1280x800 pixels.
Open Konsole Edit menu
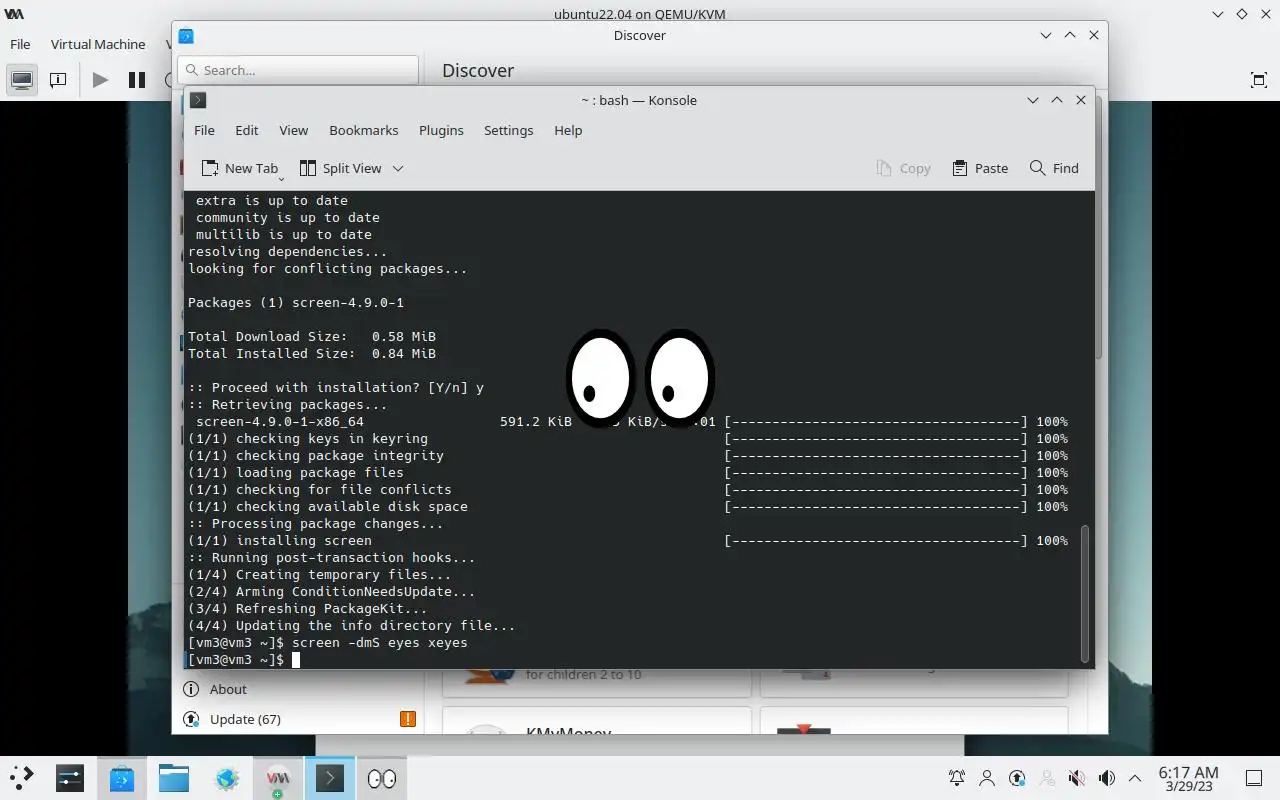[x=247, y=130]
